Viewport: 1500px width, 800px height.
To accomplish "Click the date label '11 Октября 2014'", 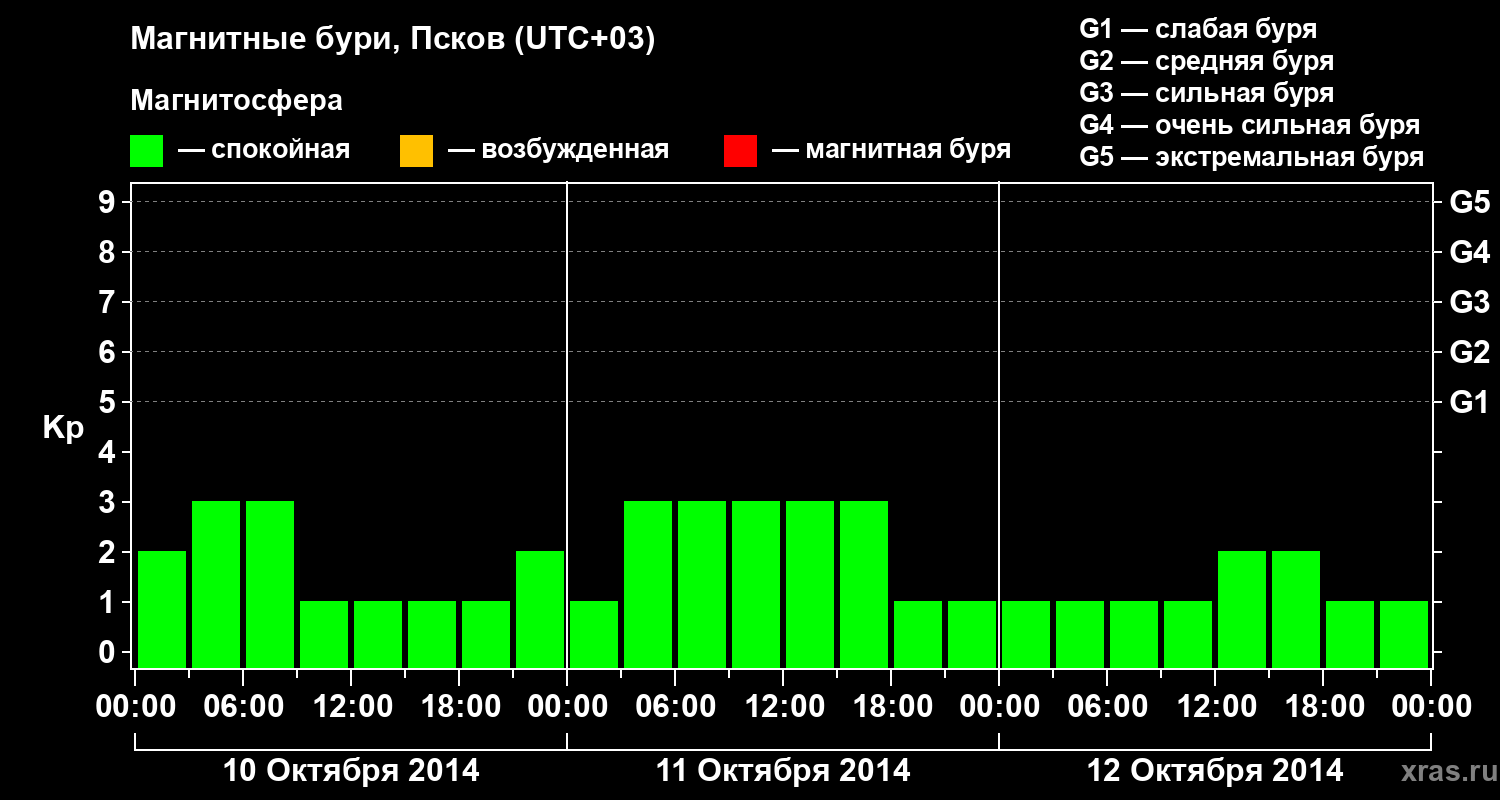I will tap(783, 771).
